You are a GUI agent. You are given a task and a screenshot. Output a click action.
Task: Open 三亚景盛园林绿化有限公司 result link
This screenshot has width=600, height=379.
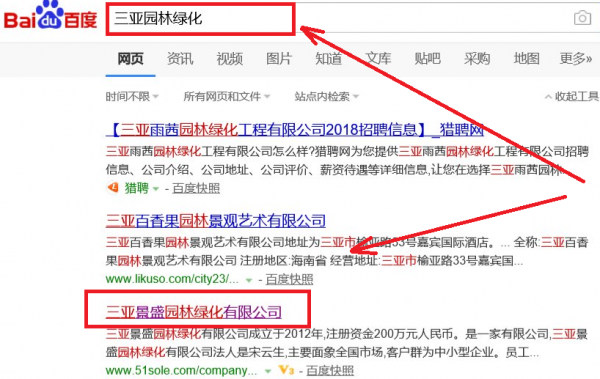194,312
